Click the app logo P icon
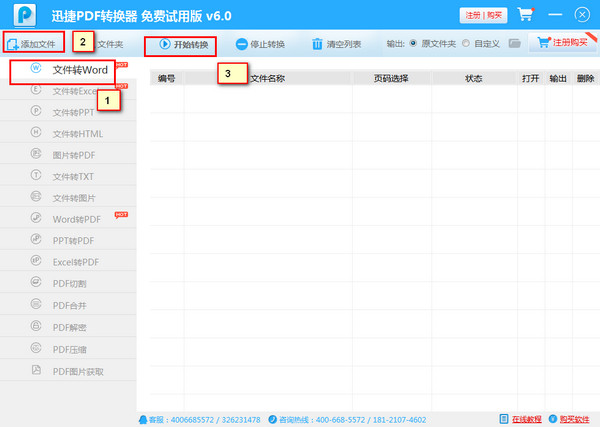Viewport: 600px width, 427px height. tap(24, 15)
